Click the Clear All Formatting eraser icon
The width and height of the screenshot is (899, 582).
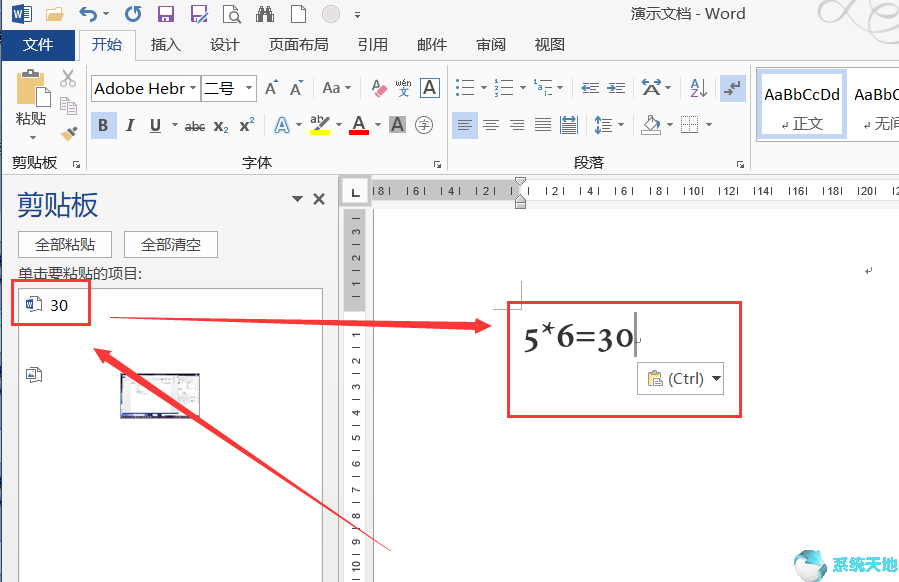378,88
